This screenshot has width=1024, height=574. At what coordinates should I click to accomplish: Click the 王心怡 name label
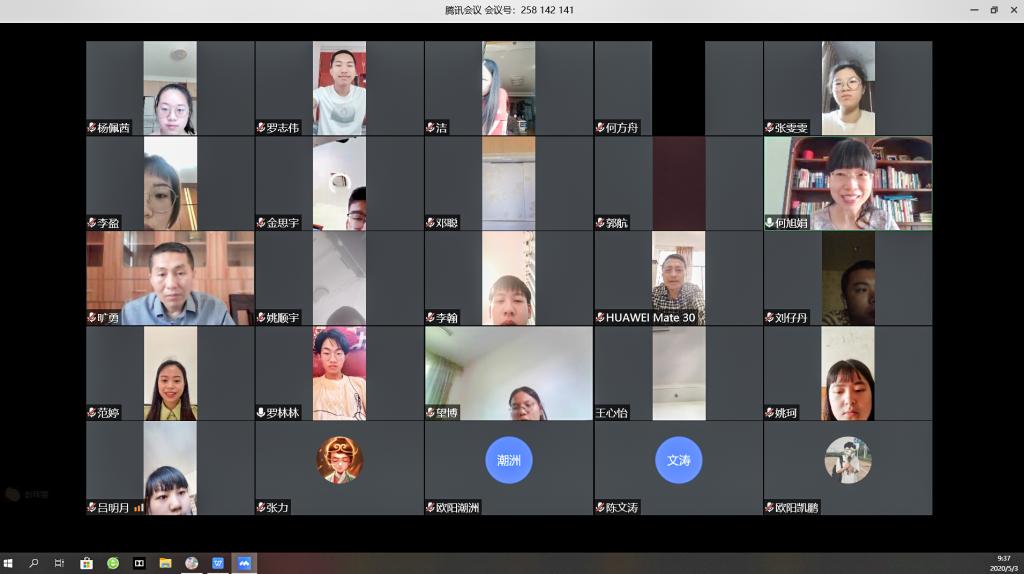[x=612, y=413]
